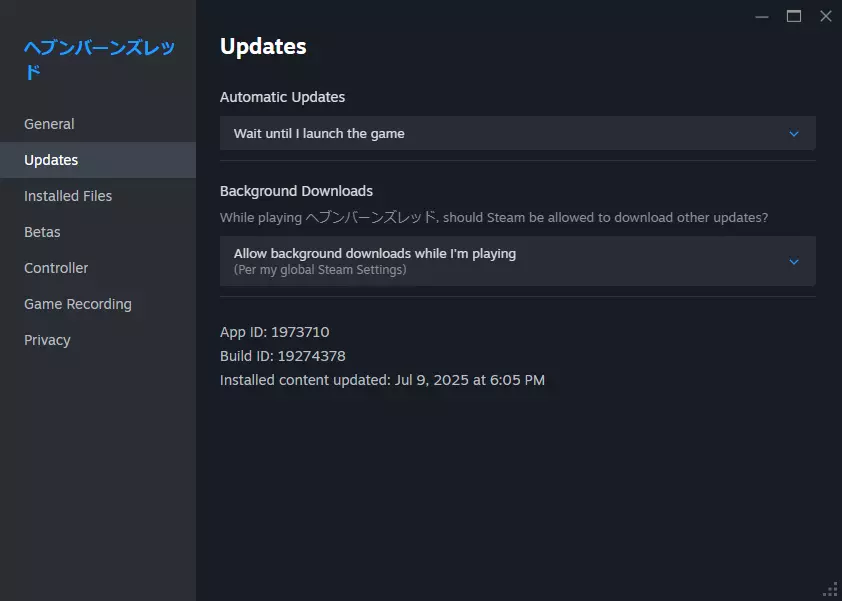Click the App ID: 1973710 text

tap(274, 332)
